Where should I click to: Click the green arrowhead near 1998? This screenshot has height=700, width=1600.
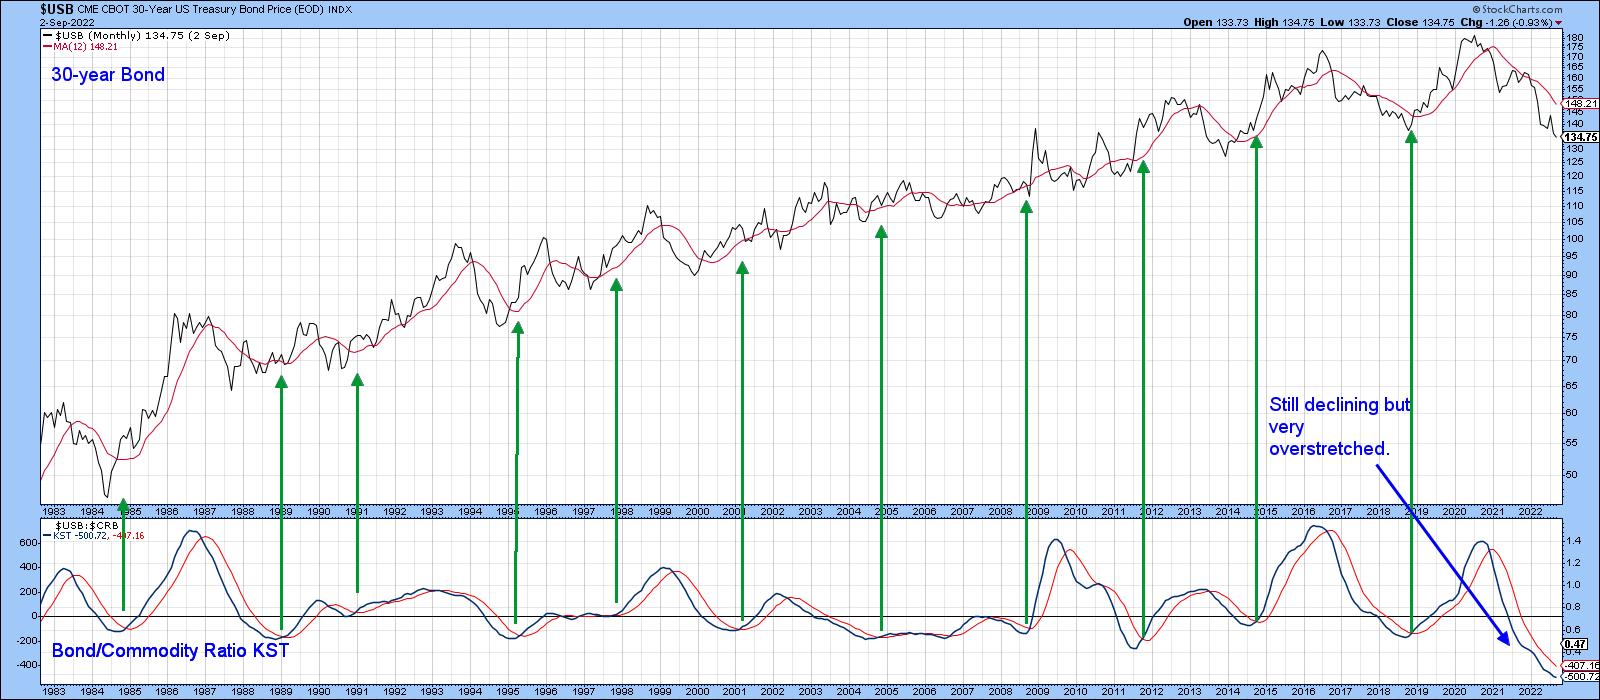(616, 284)
